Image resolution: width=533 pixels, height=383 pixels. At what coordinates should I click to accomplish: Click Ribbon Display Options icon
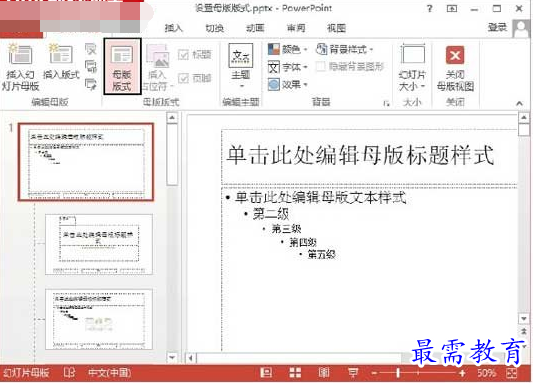click(x=452, y=9)
